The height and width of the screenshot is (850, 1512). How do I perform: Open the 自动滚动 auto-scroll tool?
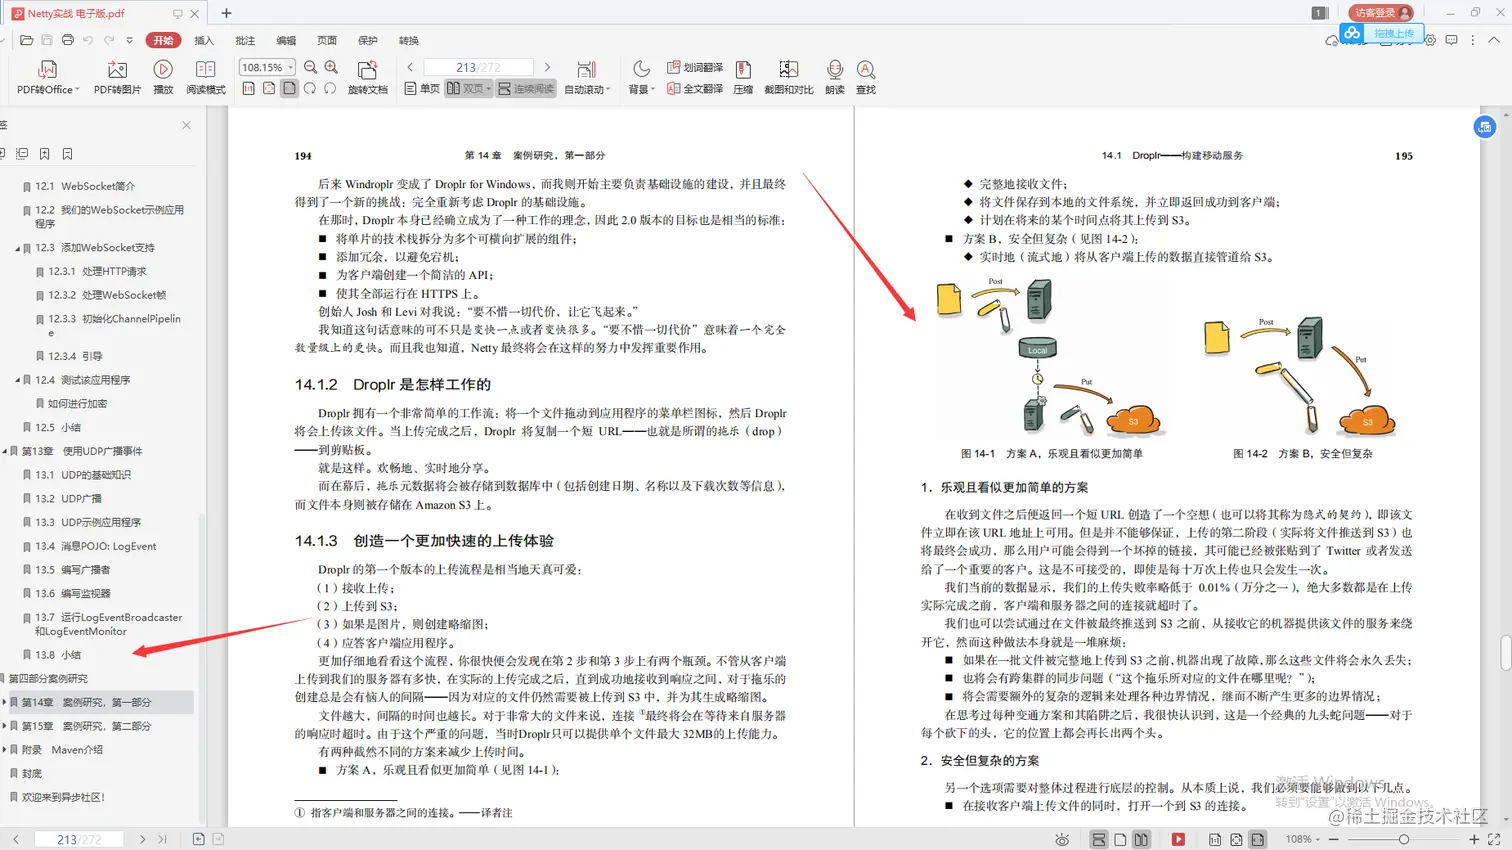(x=586, y=77)
